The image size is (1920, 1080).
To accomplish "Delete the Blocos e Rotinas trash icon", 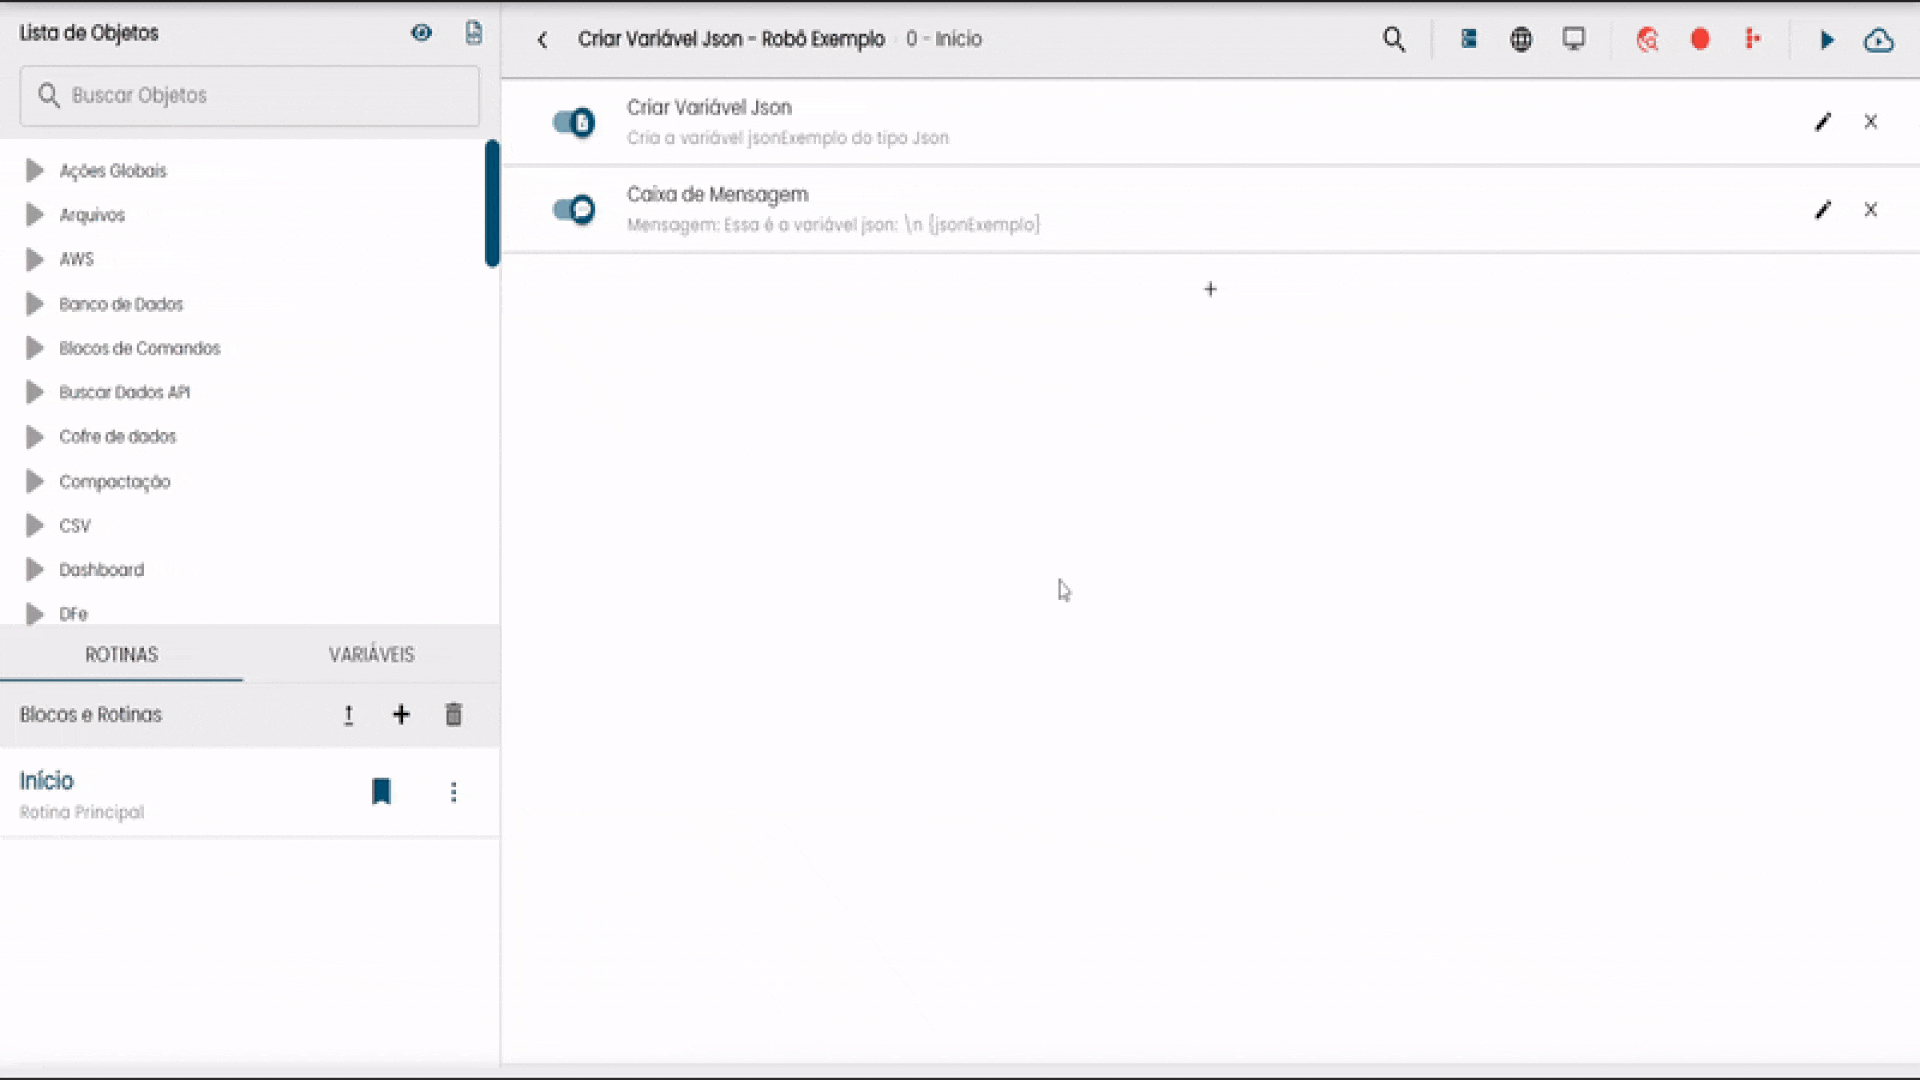I will point(453,715).
